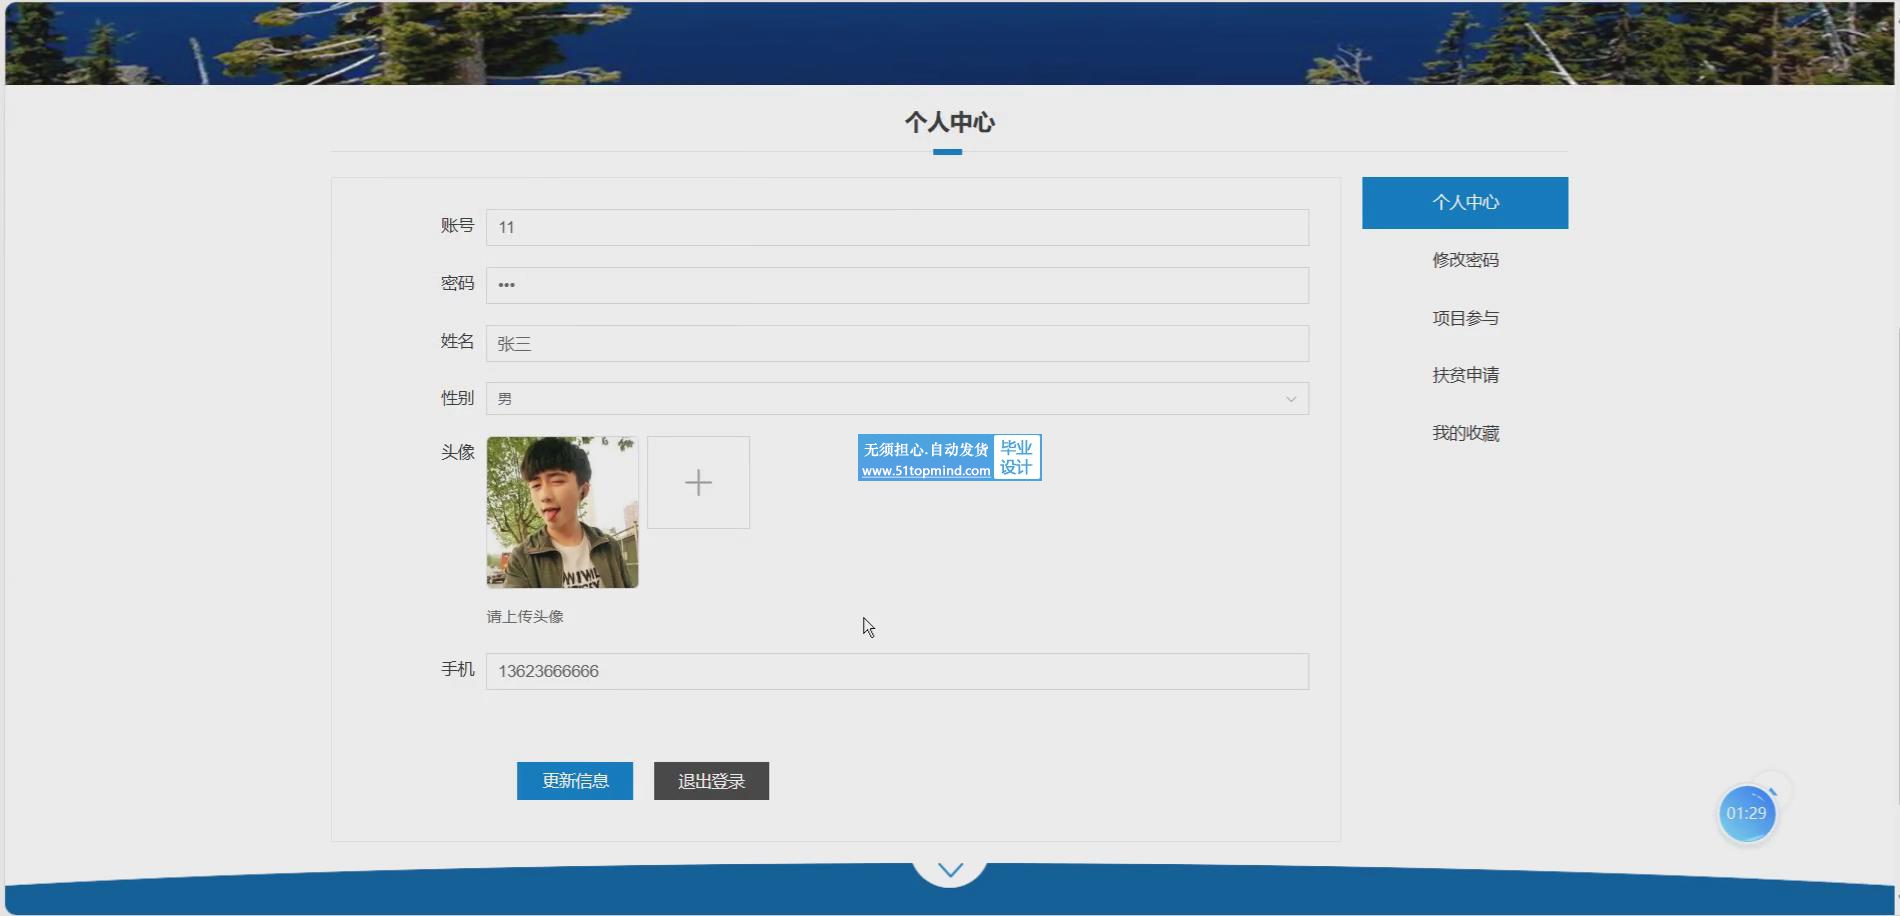Open 修改密码 in the side menu
The width and height of the screenshot is (1900, 916).
pyautogui.click(x=1464, y=260)
